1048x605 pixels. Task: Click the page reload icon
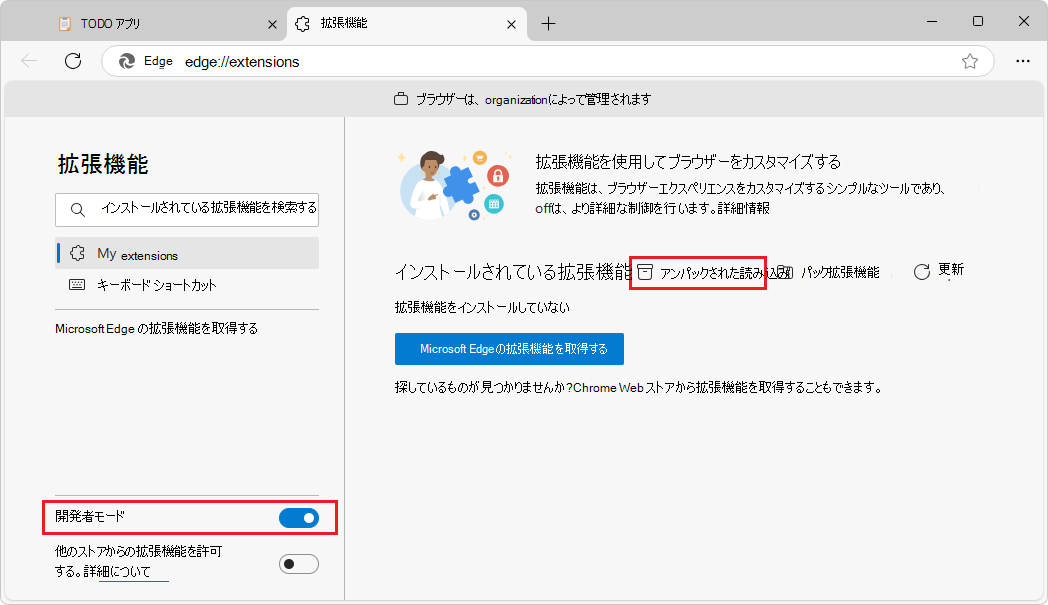coord(72,61)
